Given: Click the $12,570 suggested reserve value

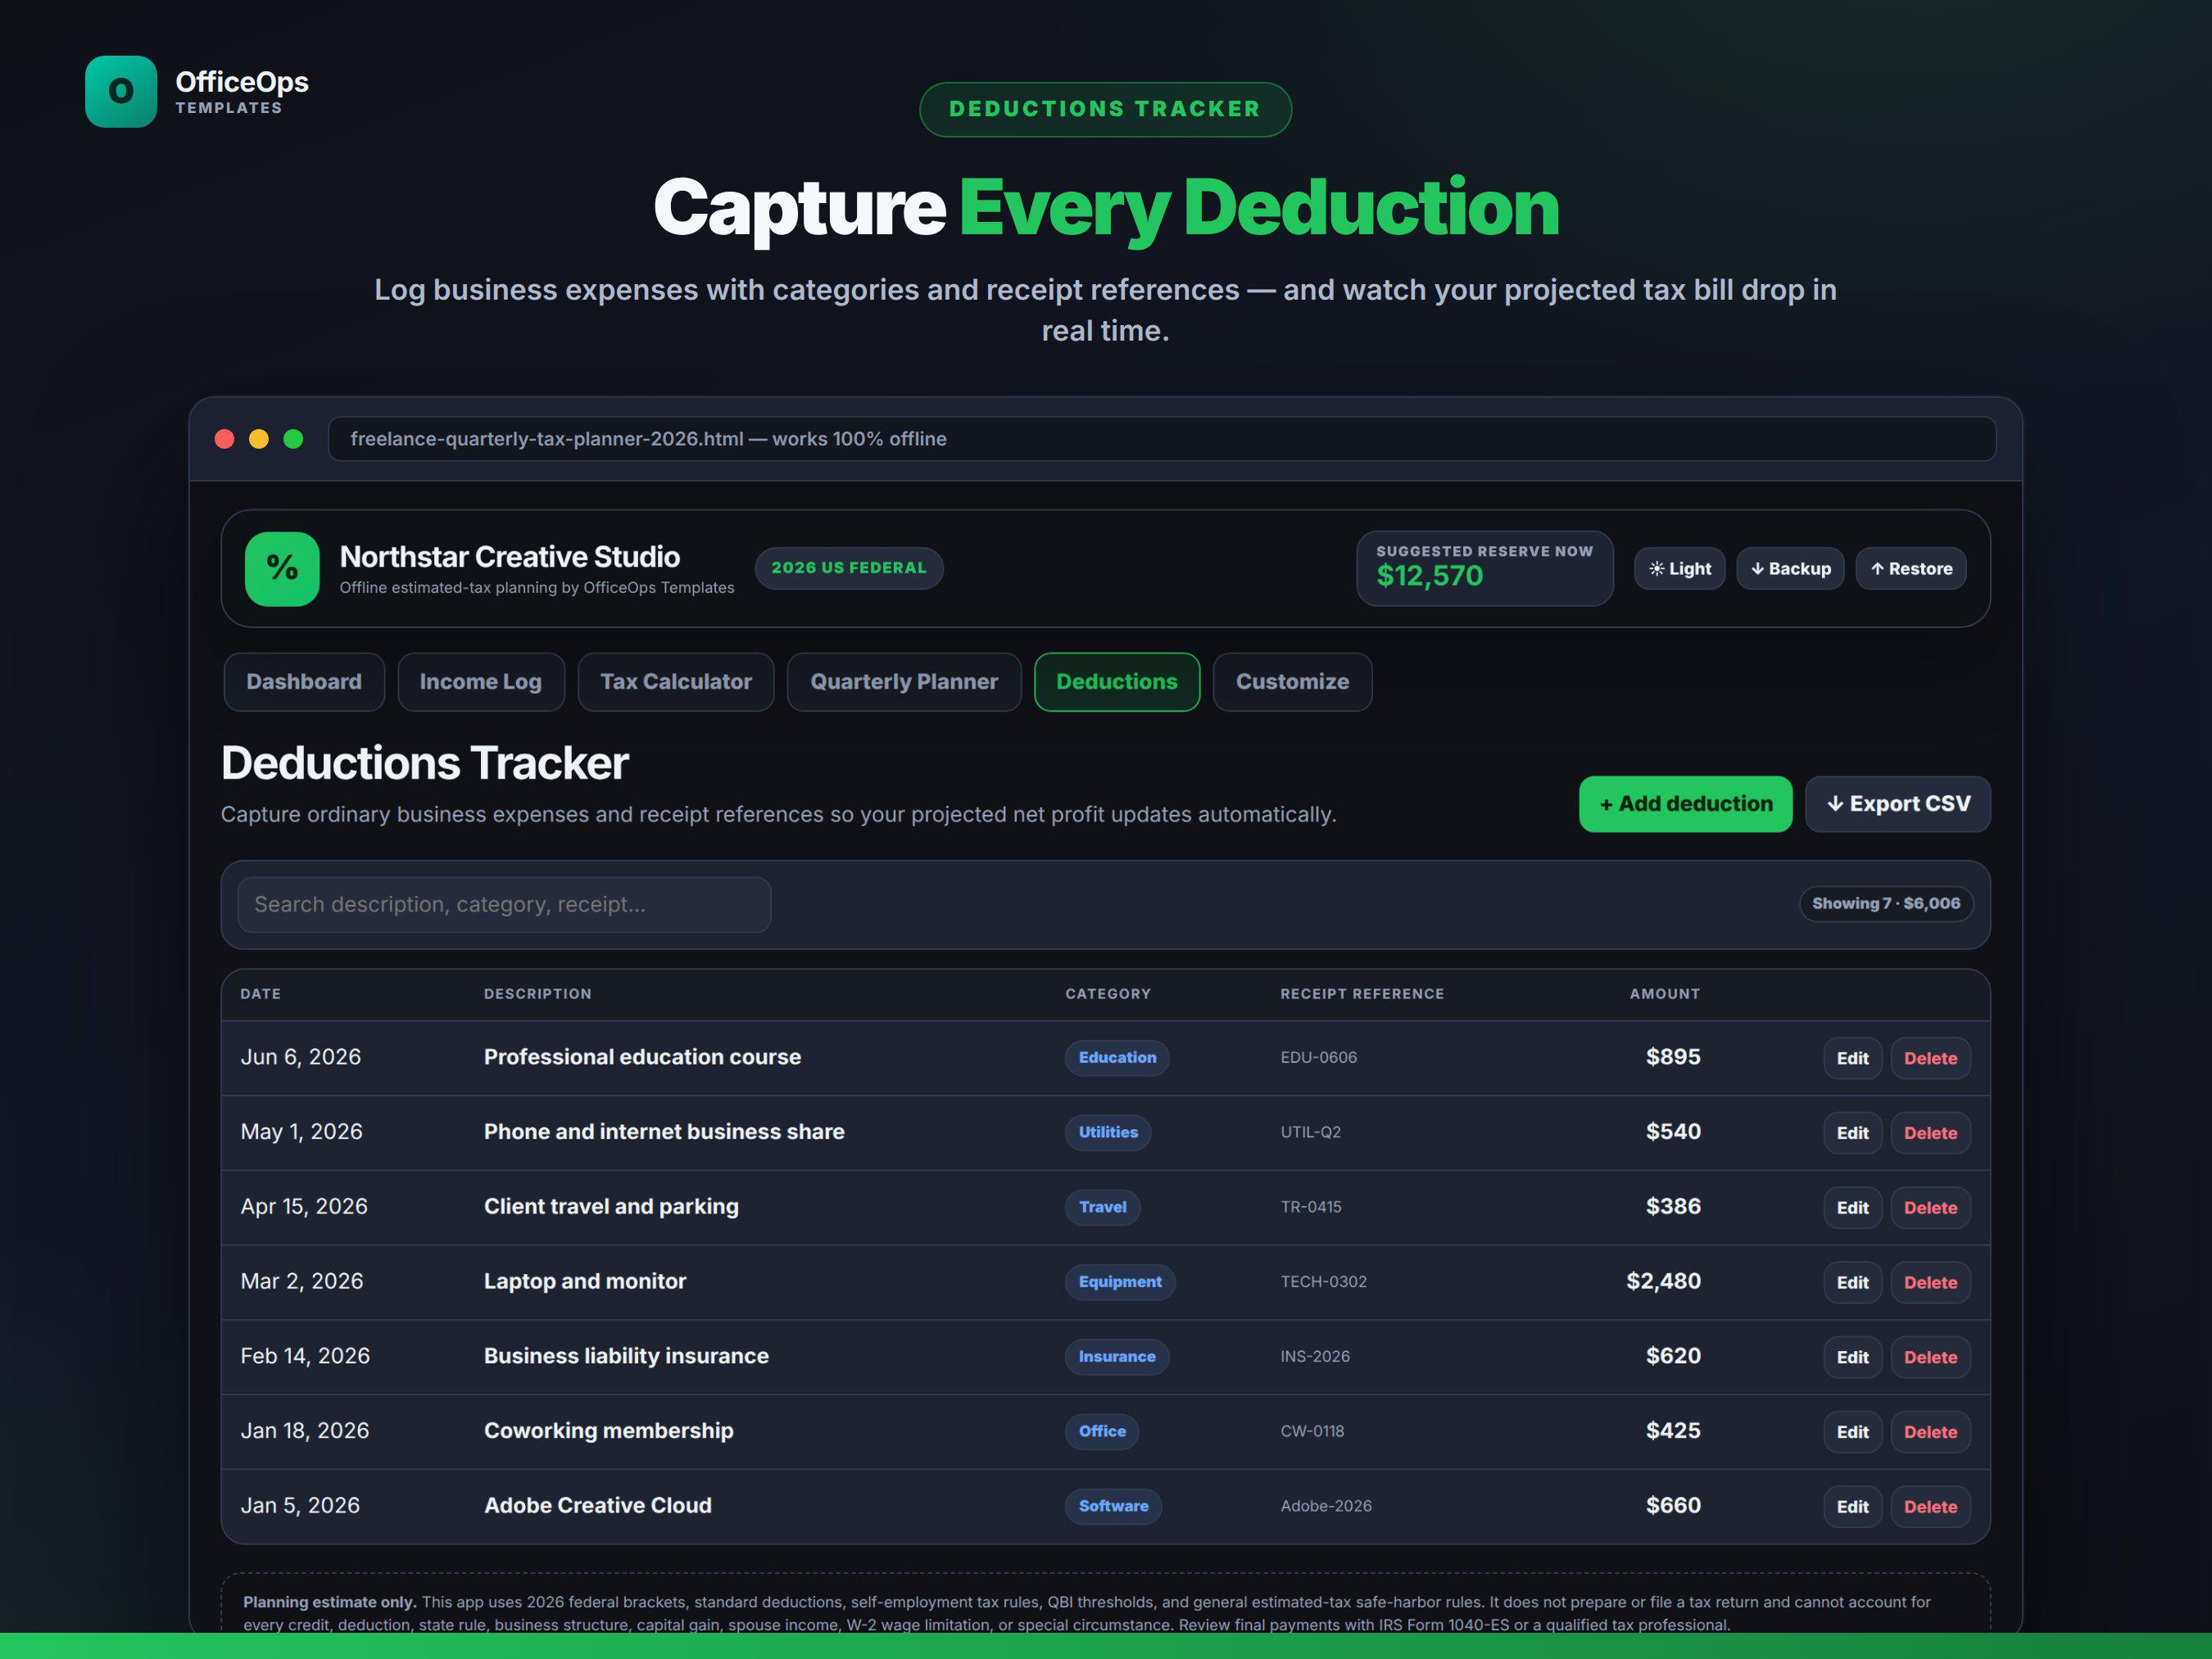Looking at the screenshot, I should pyautogui.click(x=1429, y=576).
